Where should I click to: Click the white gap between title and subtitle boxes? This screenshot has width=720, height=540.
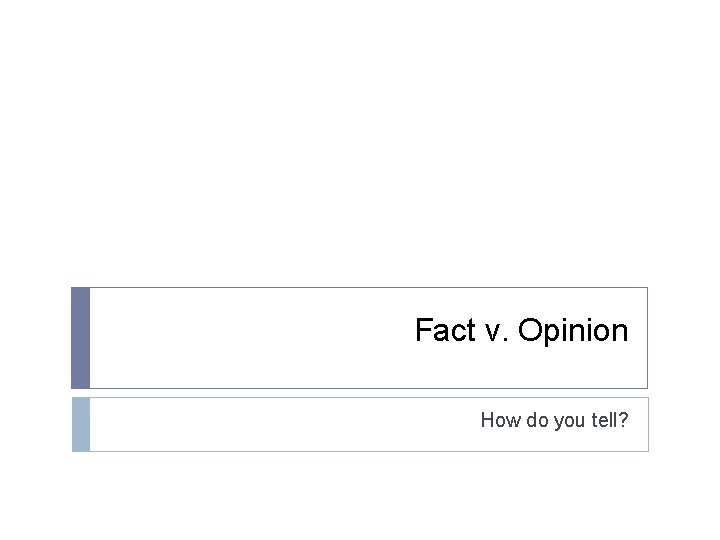point(360,393)
